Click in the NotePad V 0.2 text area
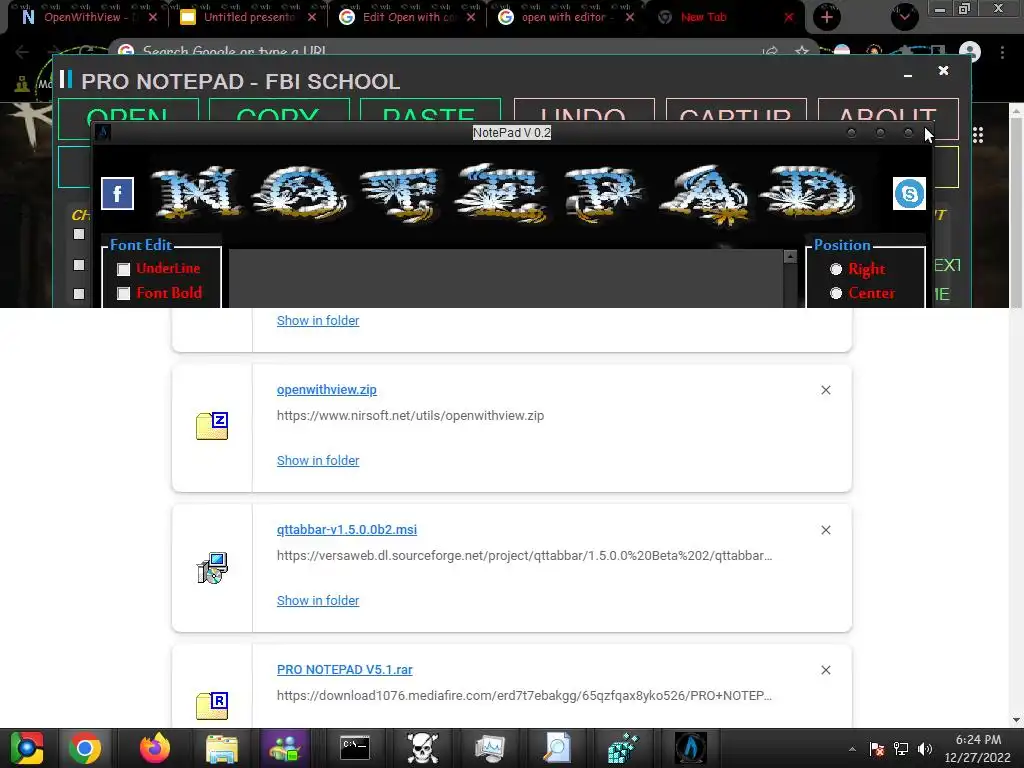The width and height of the screenshot is (1024, 768). pos(506,278)
